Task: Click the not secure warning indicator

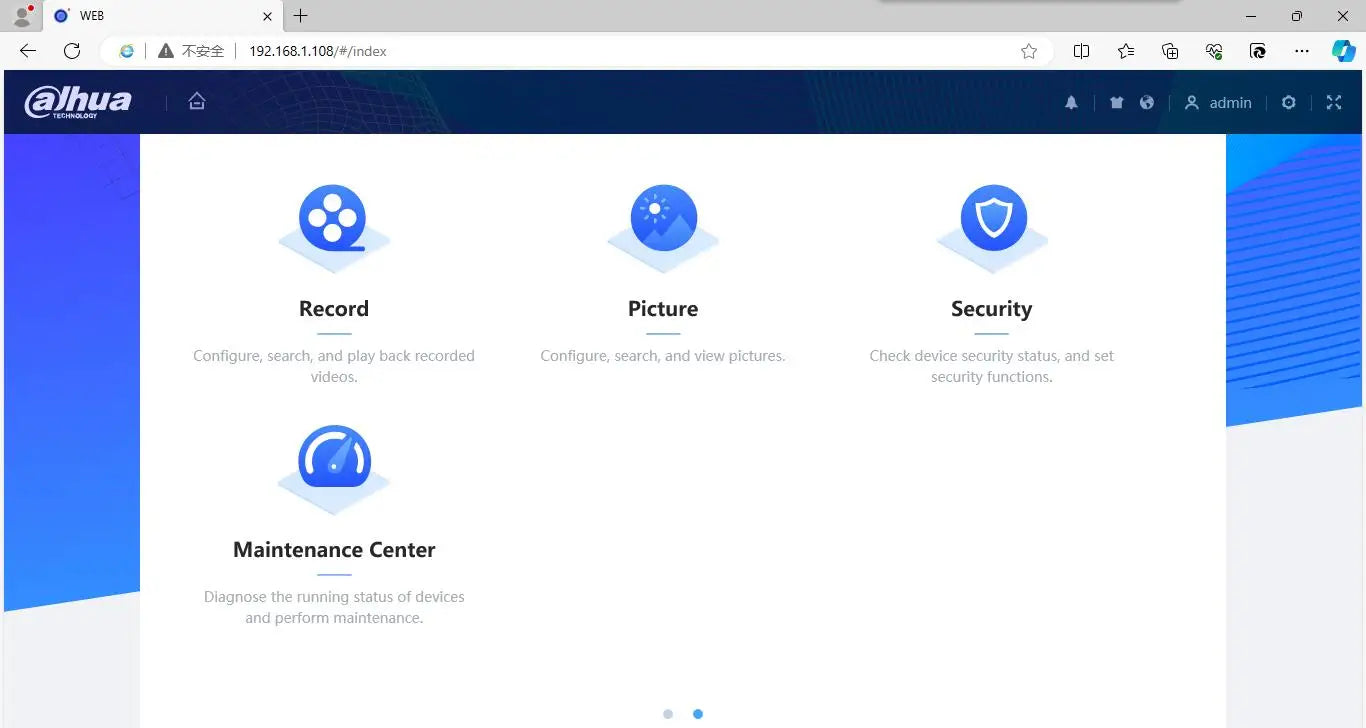Action: [x=191, y=51]
